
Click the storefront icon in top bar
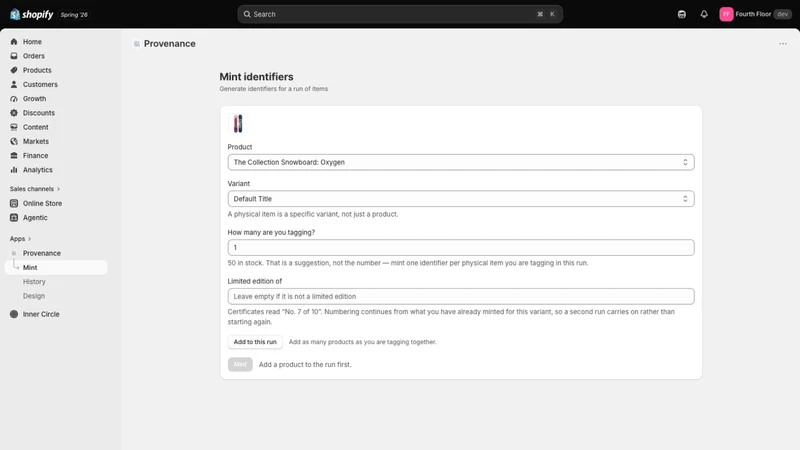click(x=682, y=14)
